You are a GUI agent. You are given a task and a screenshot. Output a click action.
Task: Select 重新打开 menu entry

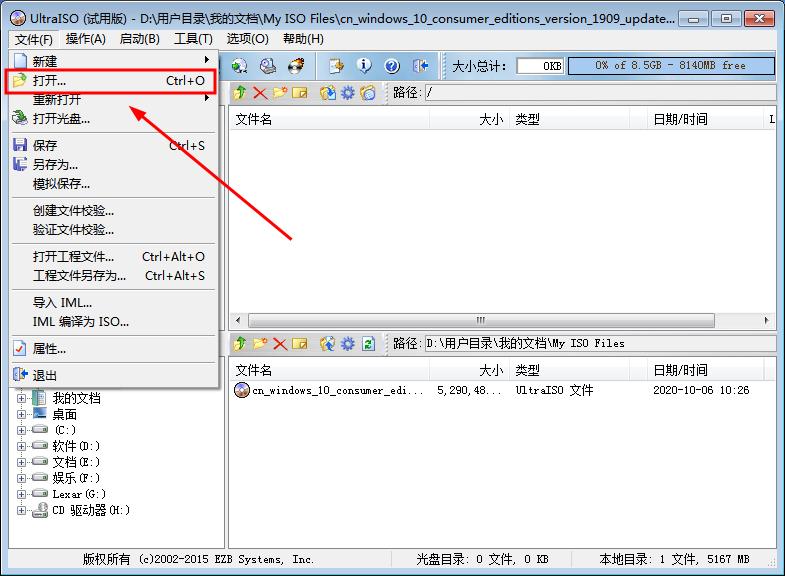(114, 100)
